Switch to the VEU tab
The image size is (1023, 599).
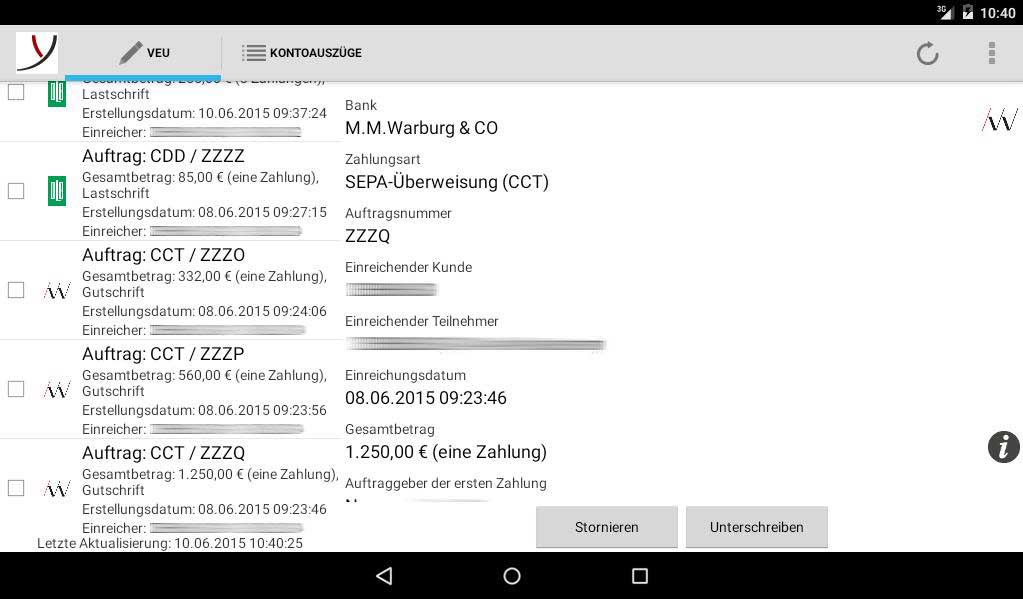pos(144,53)
